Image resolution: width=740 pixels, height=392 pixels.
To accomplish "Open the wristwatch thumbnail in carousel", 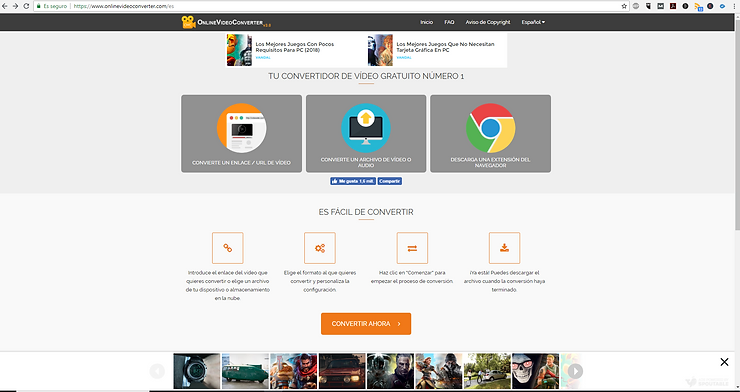I will tap(197, 371).
